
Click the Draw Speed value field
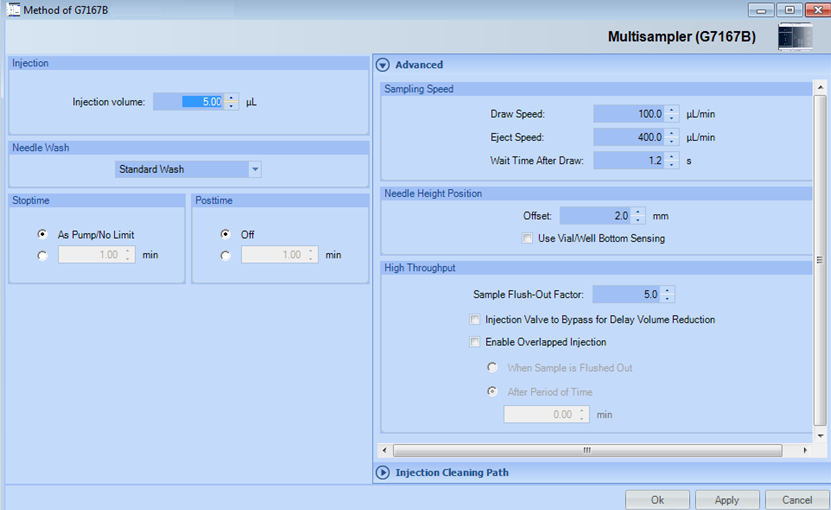pos(628,114)
